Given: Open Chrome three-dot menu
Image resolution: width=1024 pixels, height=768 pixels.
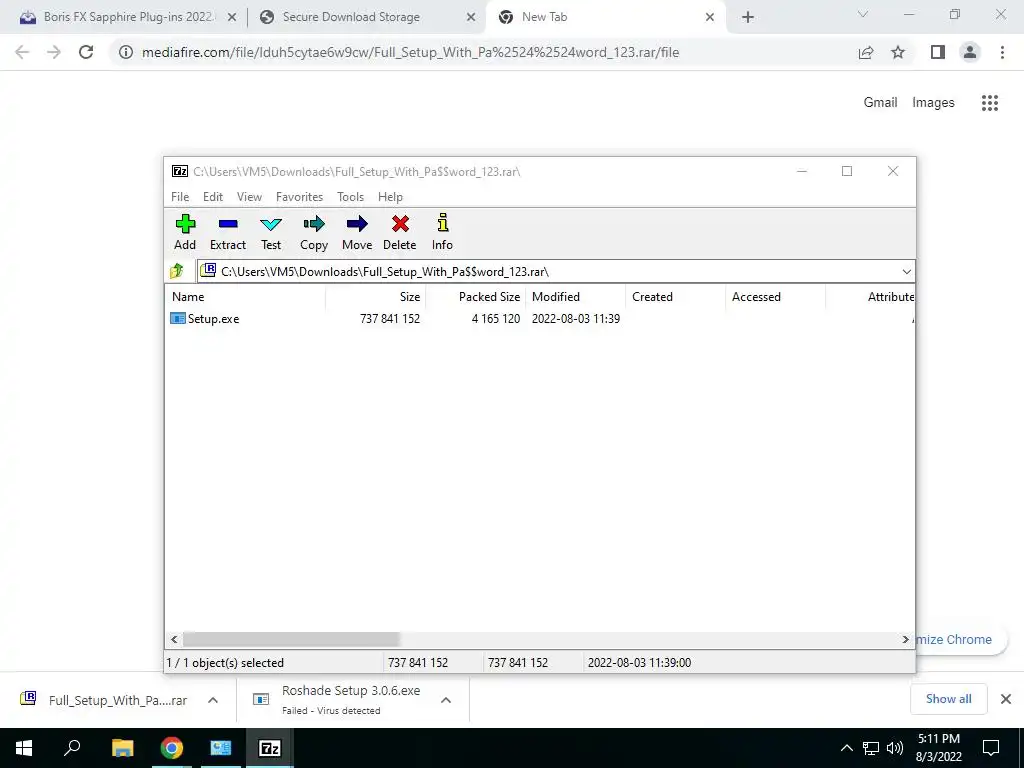Looking at the screenshot, I should (x=1002, y=52).
